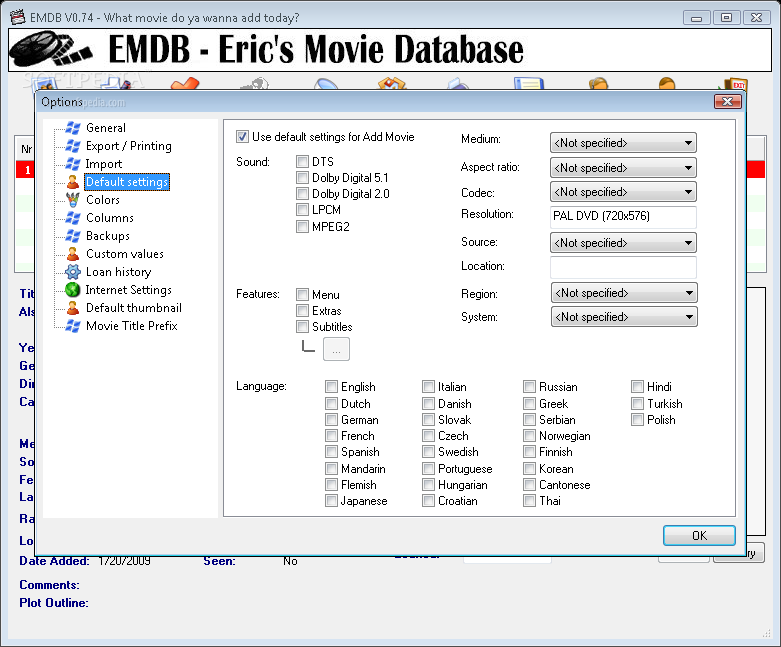Click the Custom values person icon
781x647 pixels.
pos(73,254)
